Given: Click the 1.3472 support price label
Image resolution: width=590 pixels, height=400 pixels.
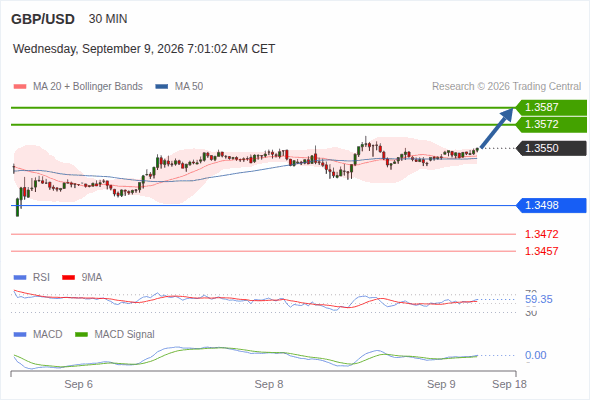Looking at the screenshot, I should click(541, 234).
